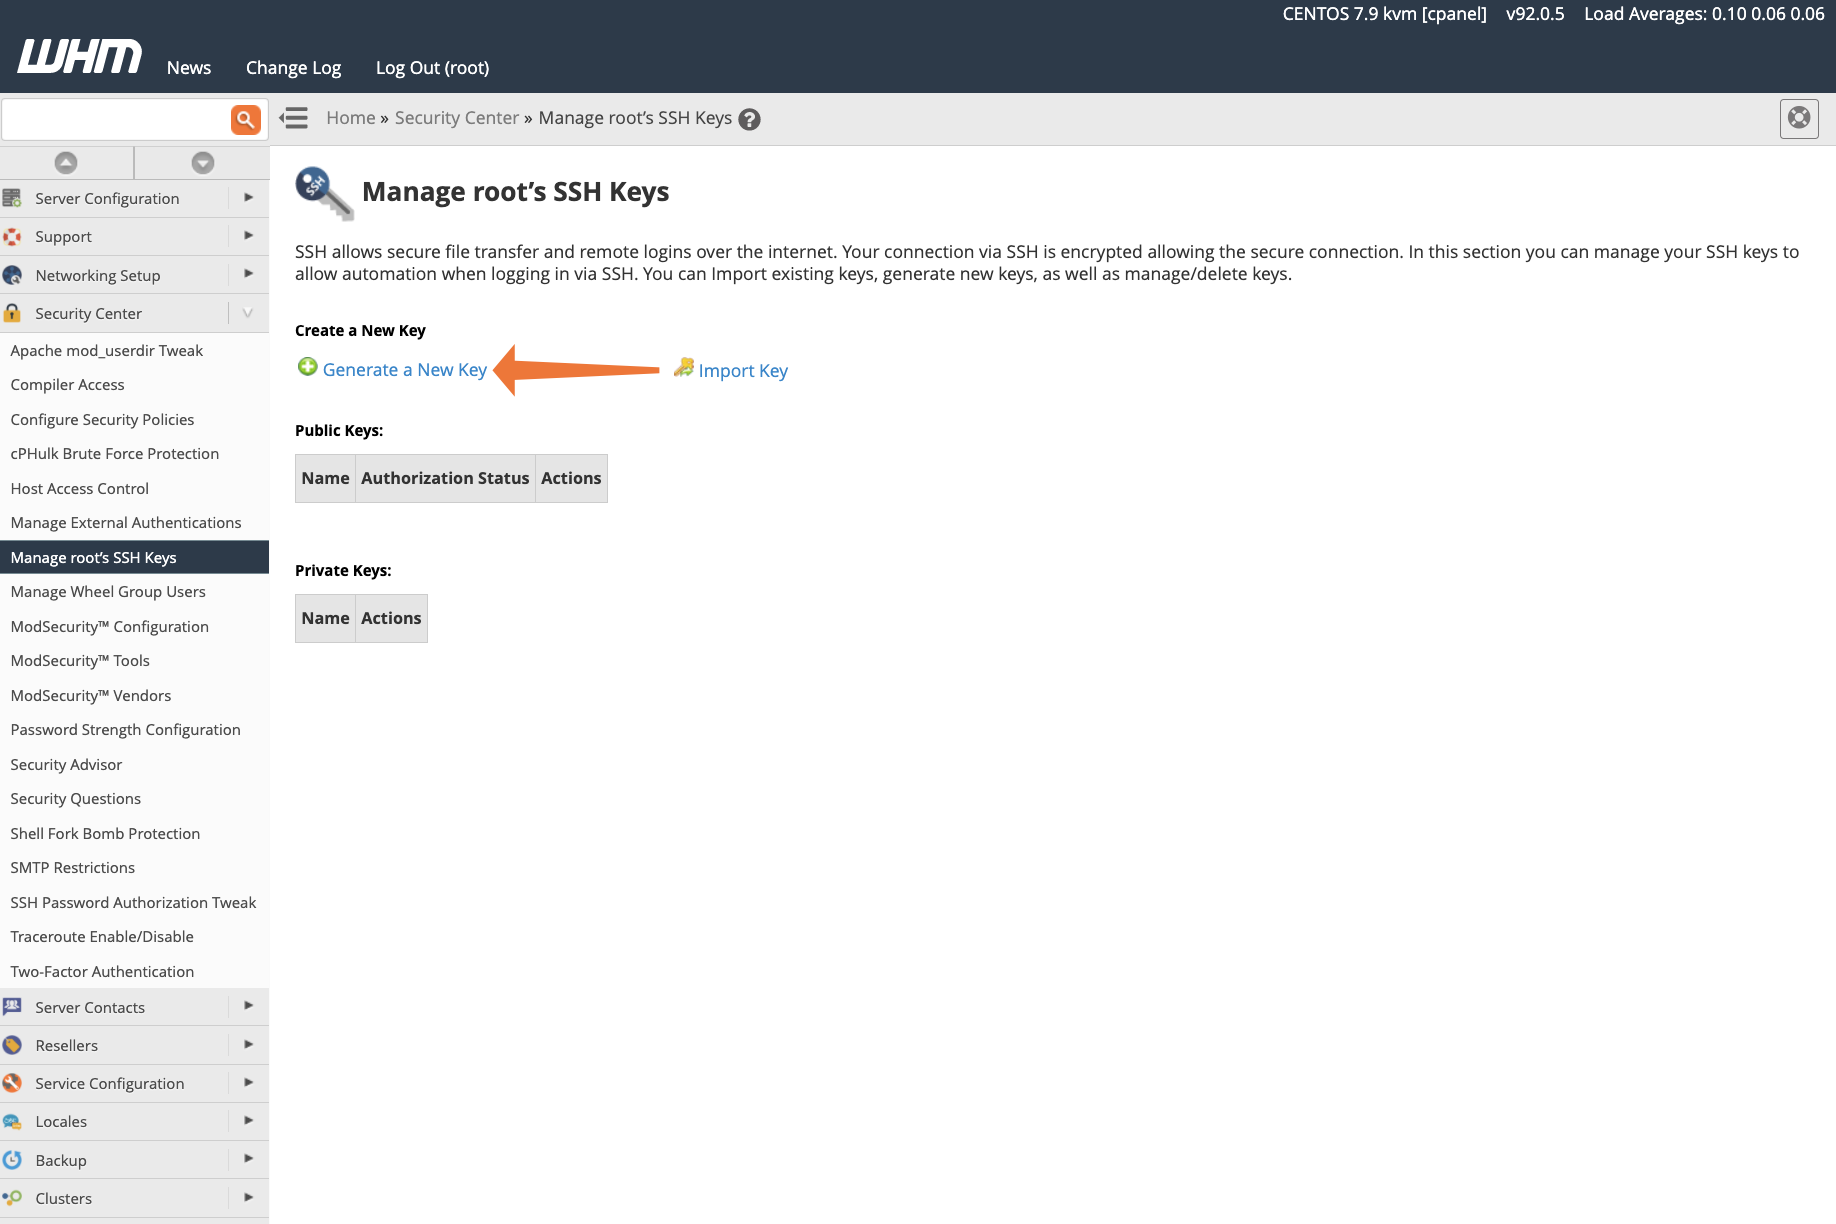Click the Backup clock icon in sidebar
Viewport: 1836px width, 1224px height.
(12, 1159)
